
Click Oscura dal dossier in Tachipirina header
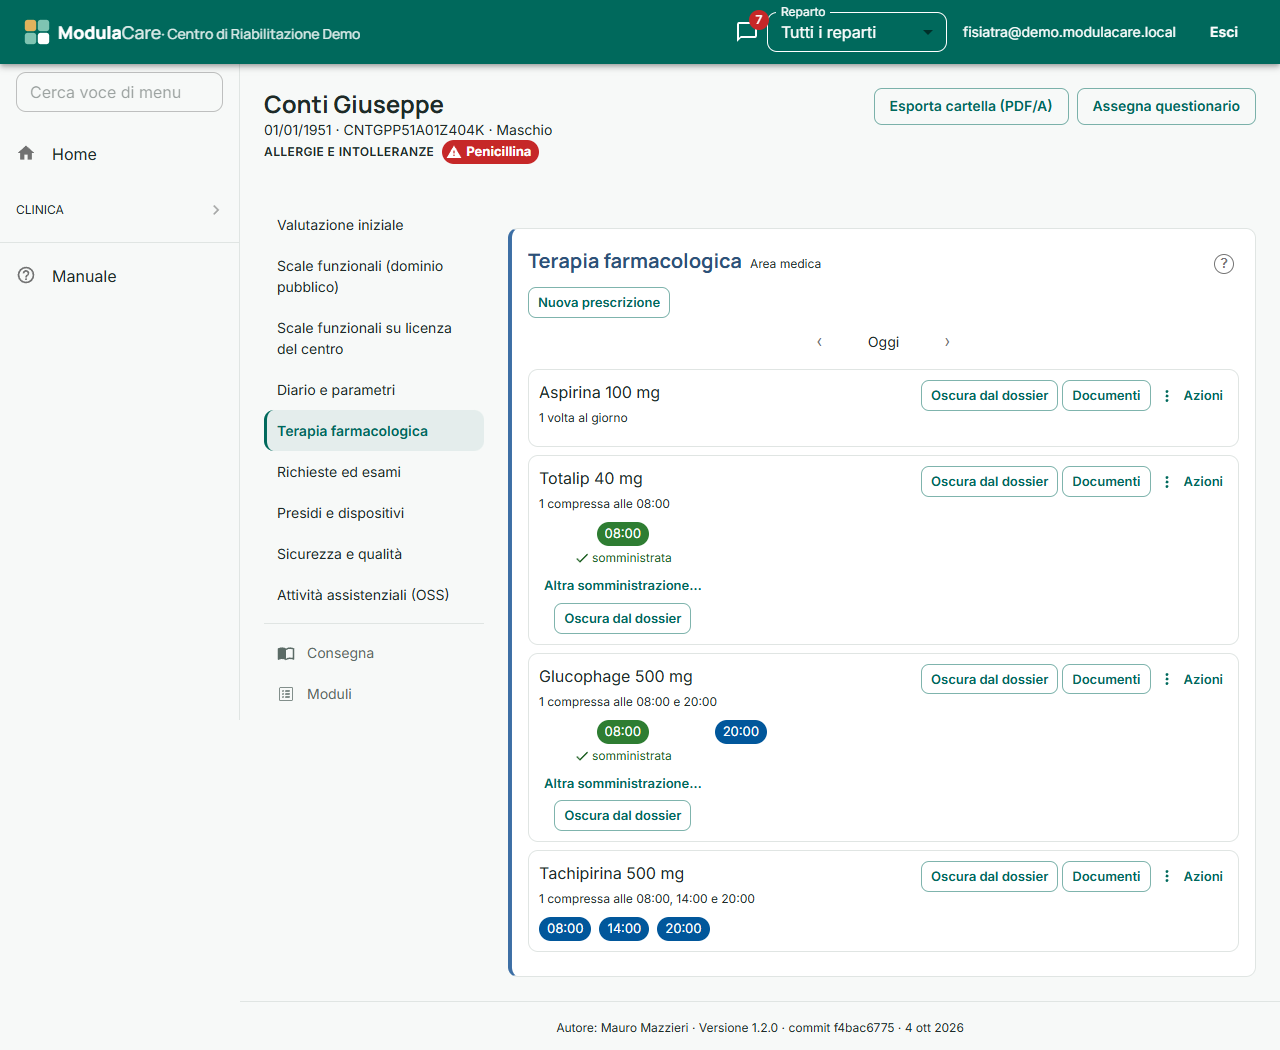pyautogui.click(x=989, y=877)
